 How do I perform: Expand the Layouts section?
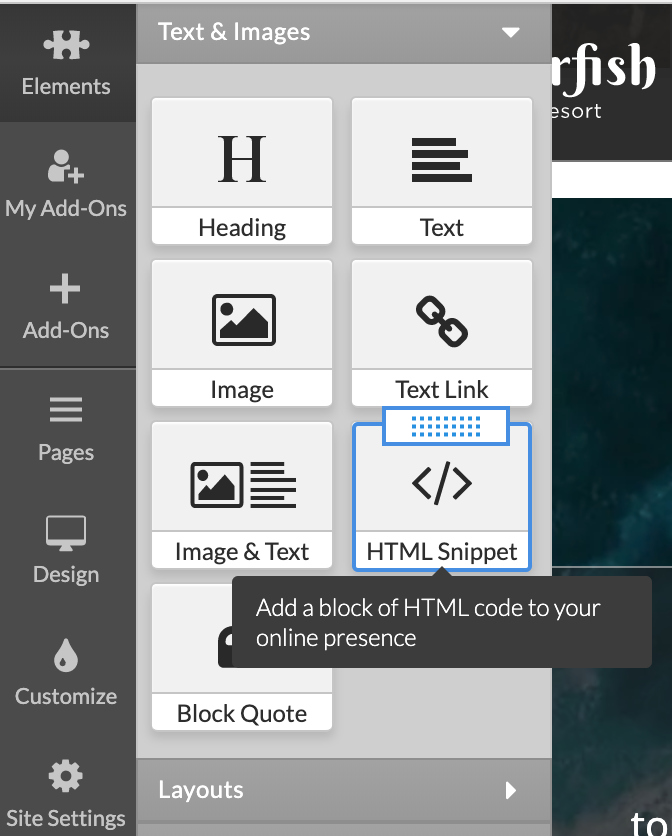pos(344,790)
